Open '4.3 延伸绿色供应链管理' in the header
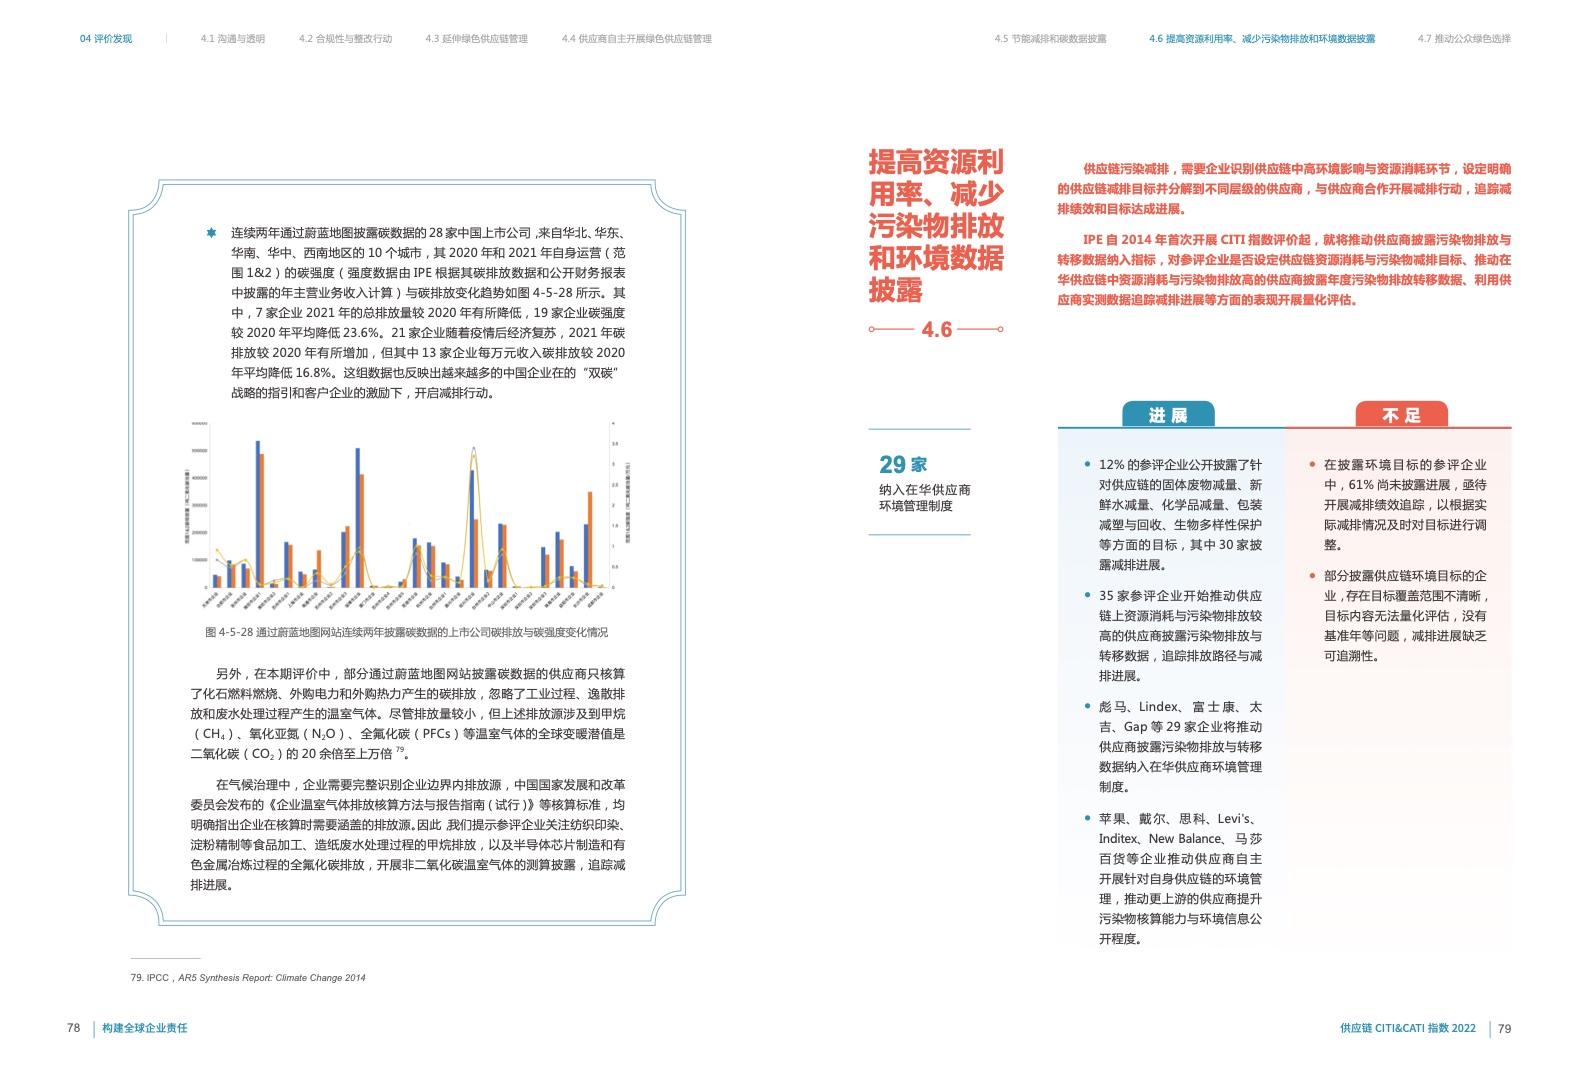The image size is (1587, 1077). (x=476, y=39)
